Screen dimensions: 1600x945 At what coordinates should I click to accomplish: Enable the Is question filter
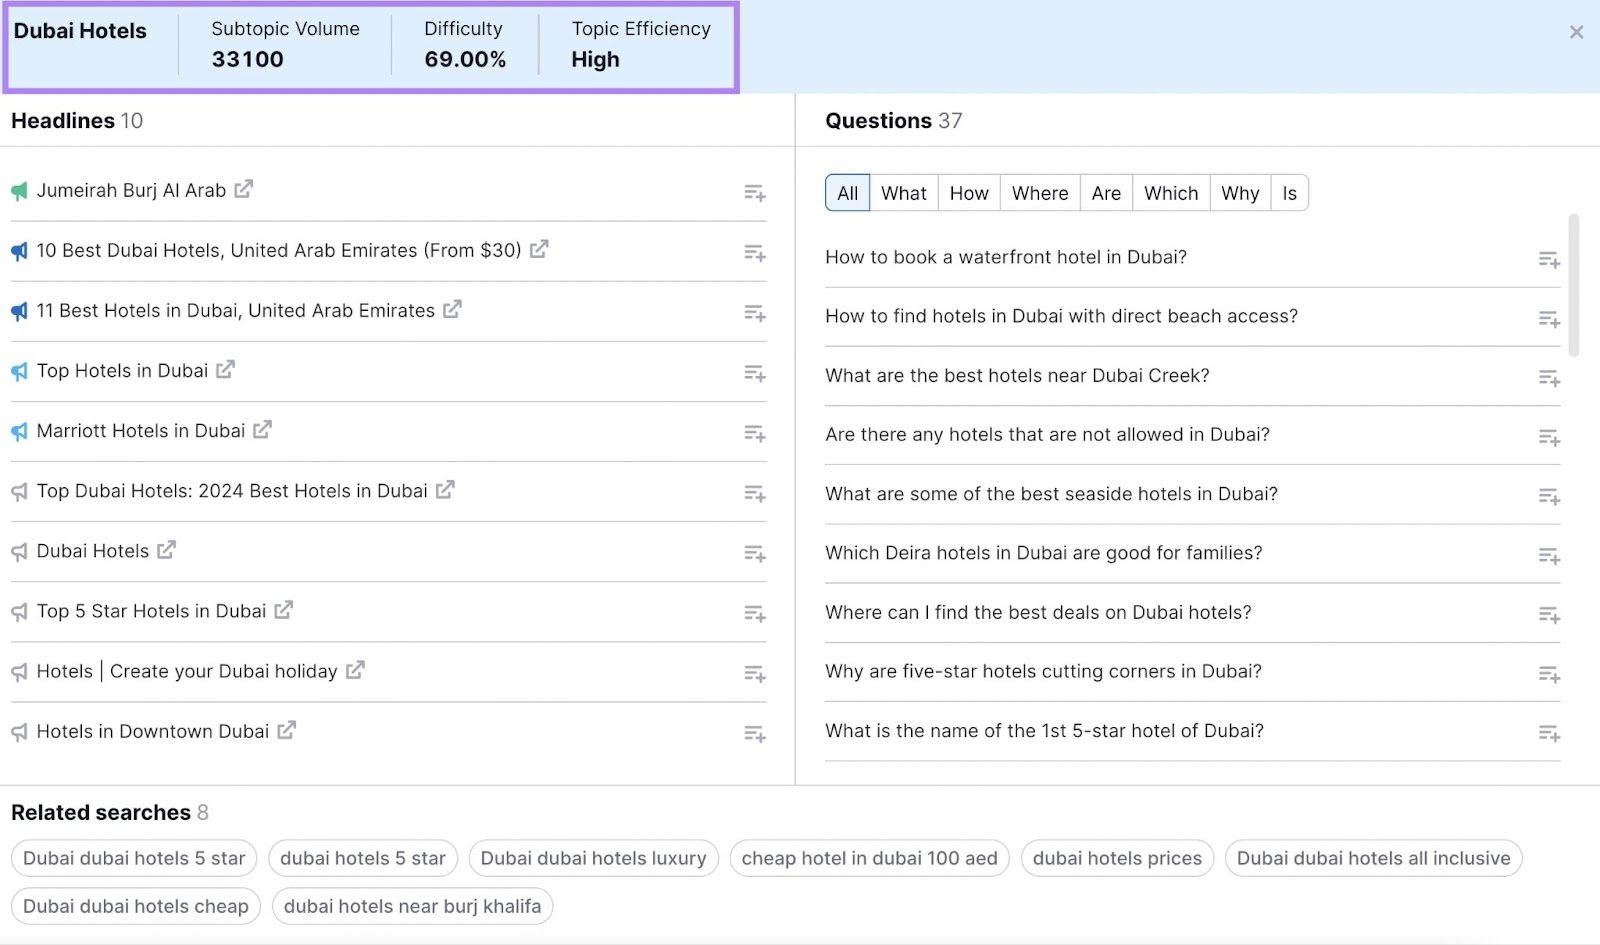(x=1289, y=192)
